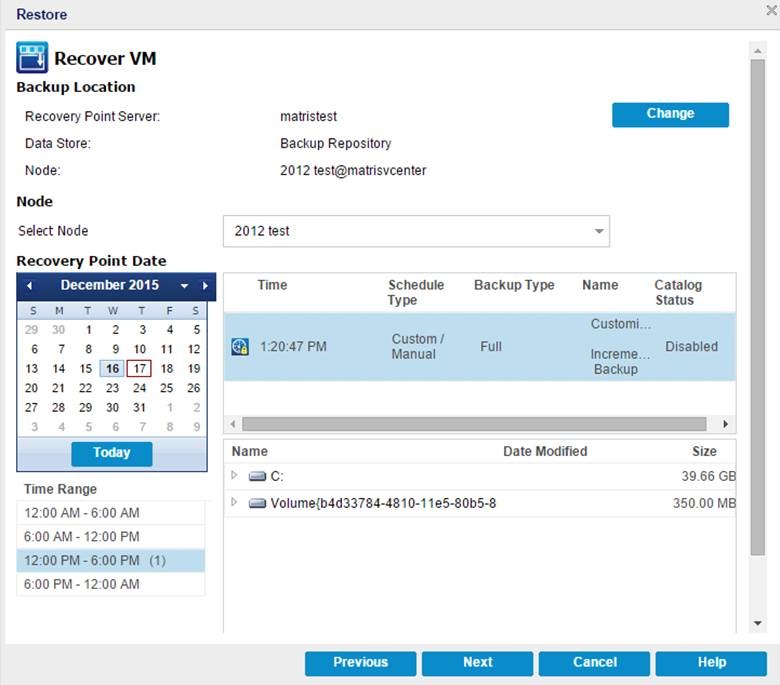Click the recovery point icon beside 1:20:47 PM
This screenshot has width=780, height=685.
(x=240, y=347)
